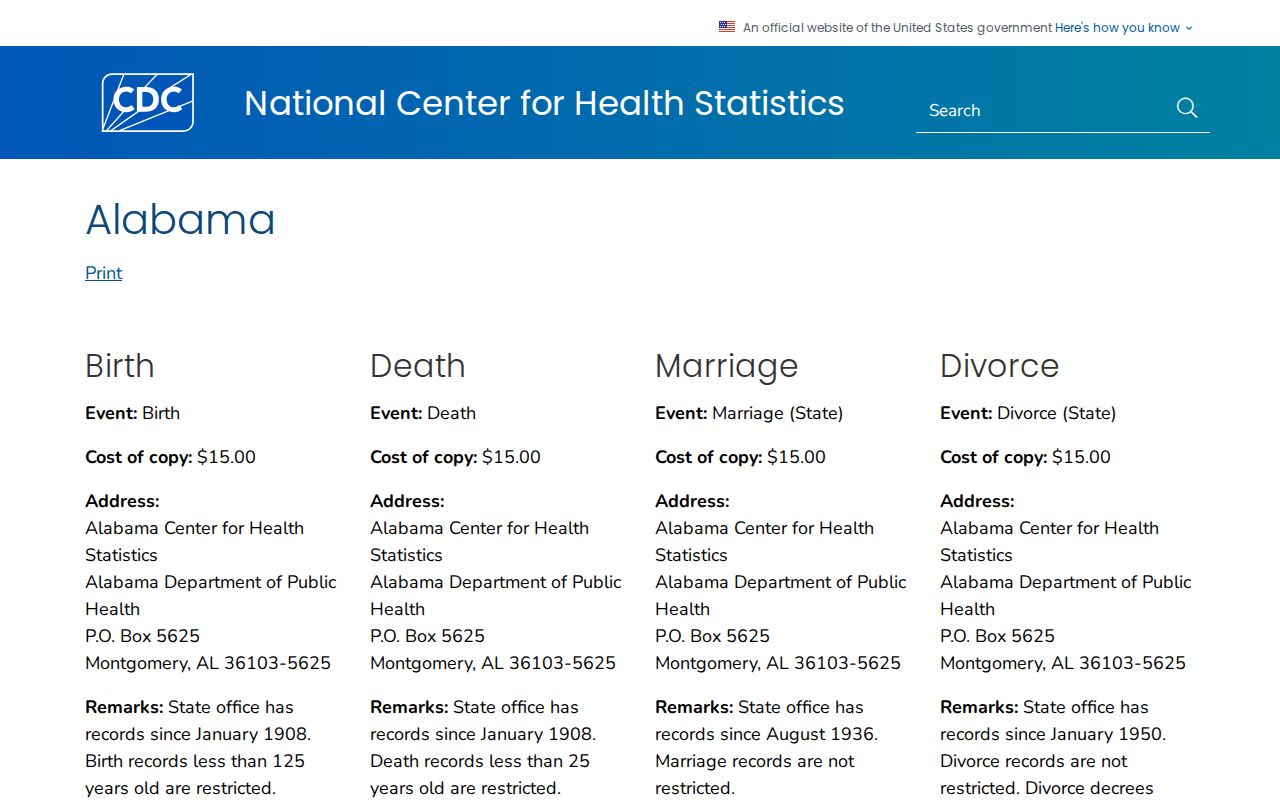1280x800 pixels.
Task: Click "Event: Birth" text
Action: tap(133, 413)
